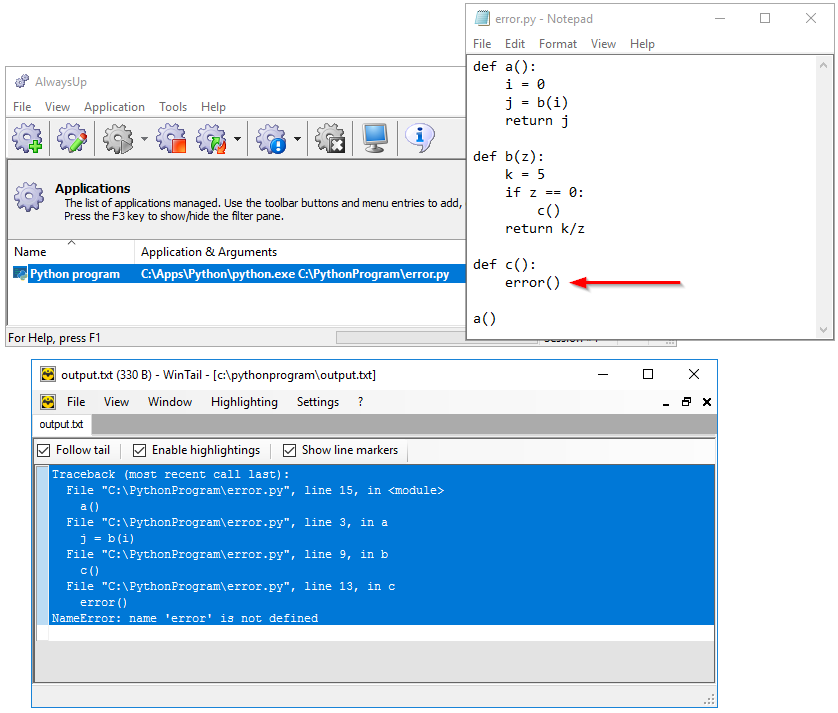The width and height of the screenshot is (838, 713).
Task: Open Notepad Help menu
Action: tap(642, 44)
